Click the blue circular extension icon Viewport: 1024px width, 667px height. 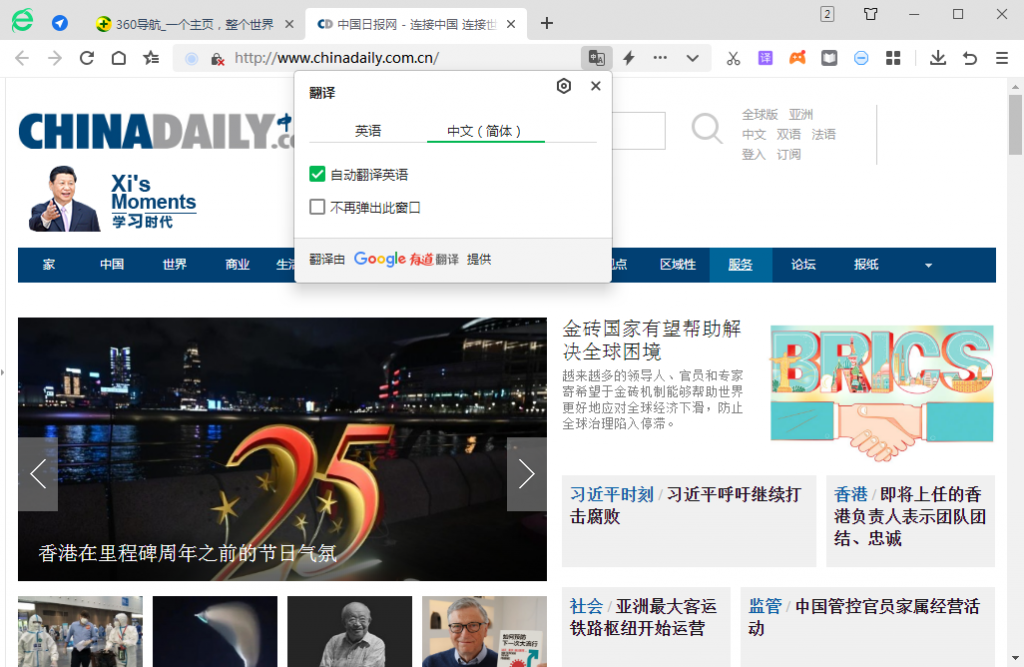coord(861,58)
